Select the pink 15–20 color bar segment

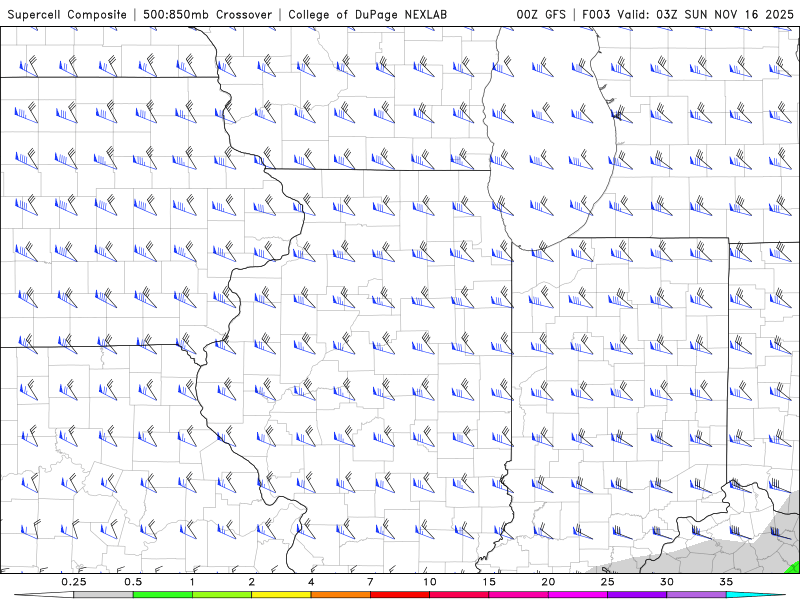518,595
